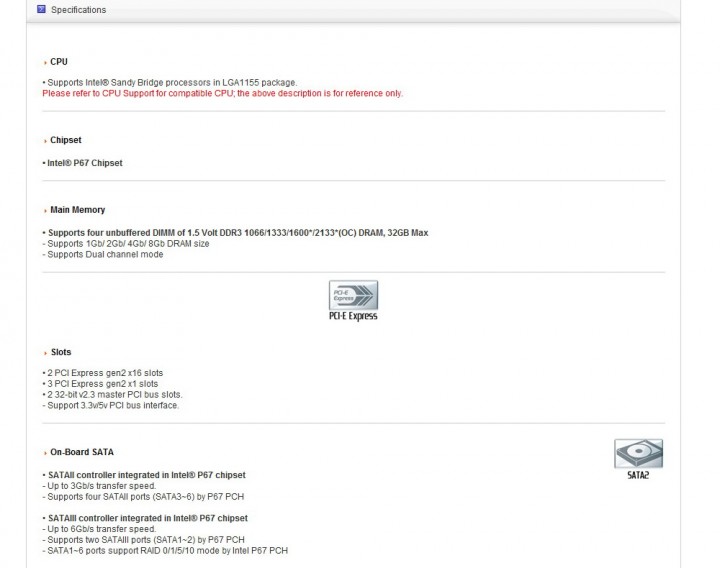Screen dimensions: 720x568
Task: Click the PCI-E Express logo icon
Action: click(x=353, y=295)
